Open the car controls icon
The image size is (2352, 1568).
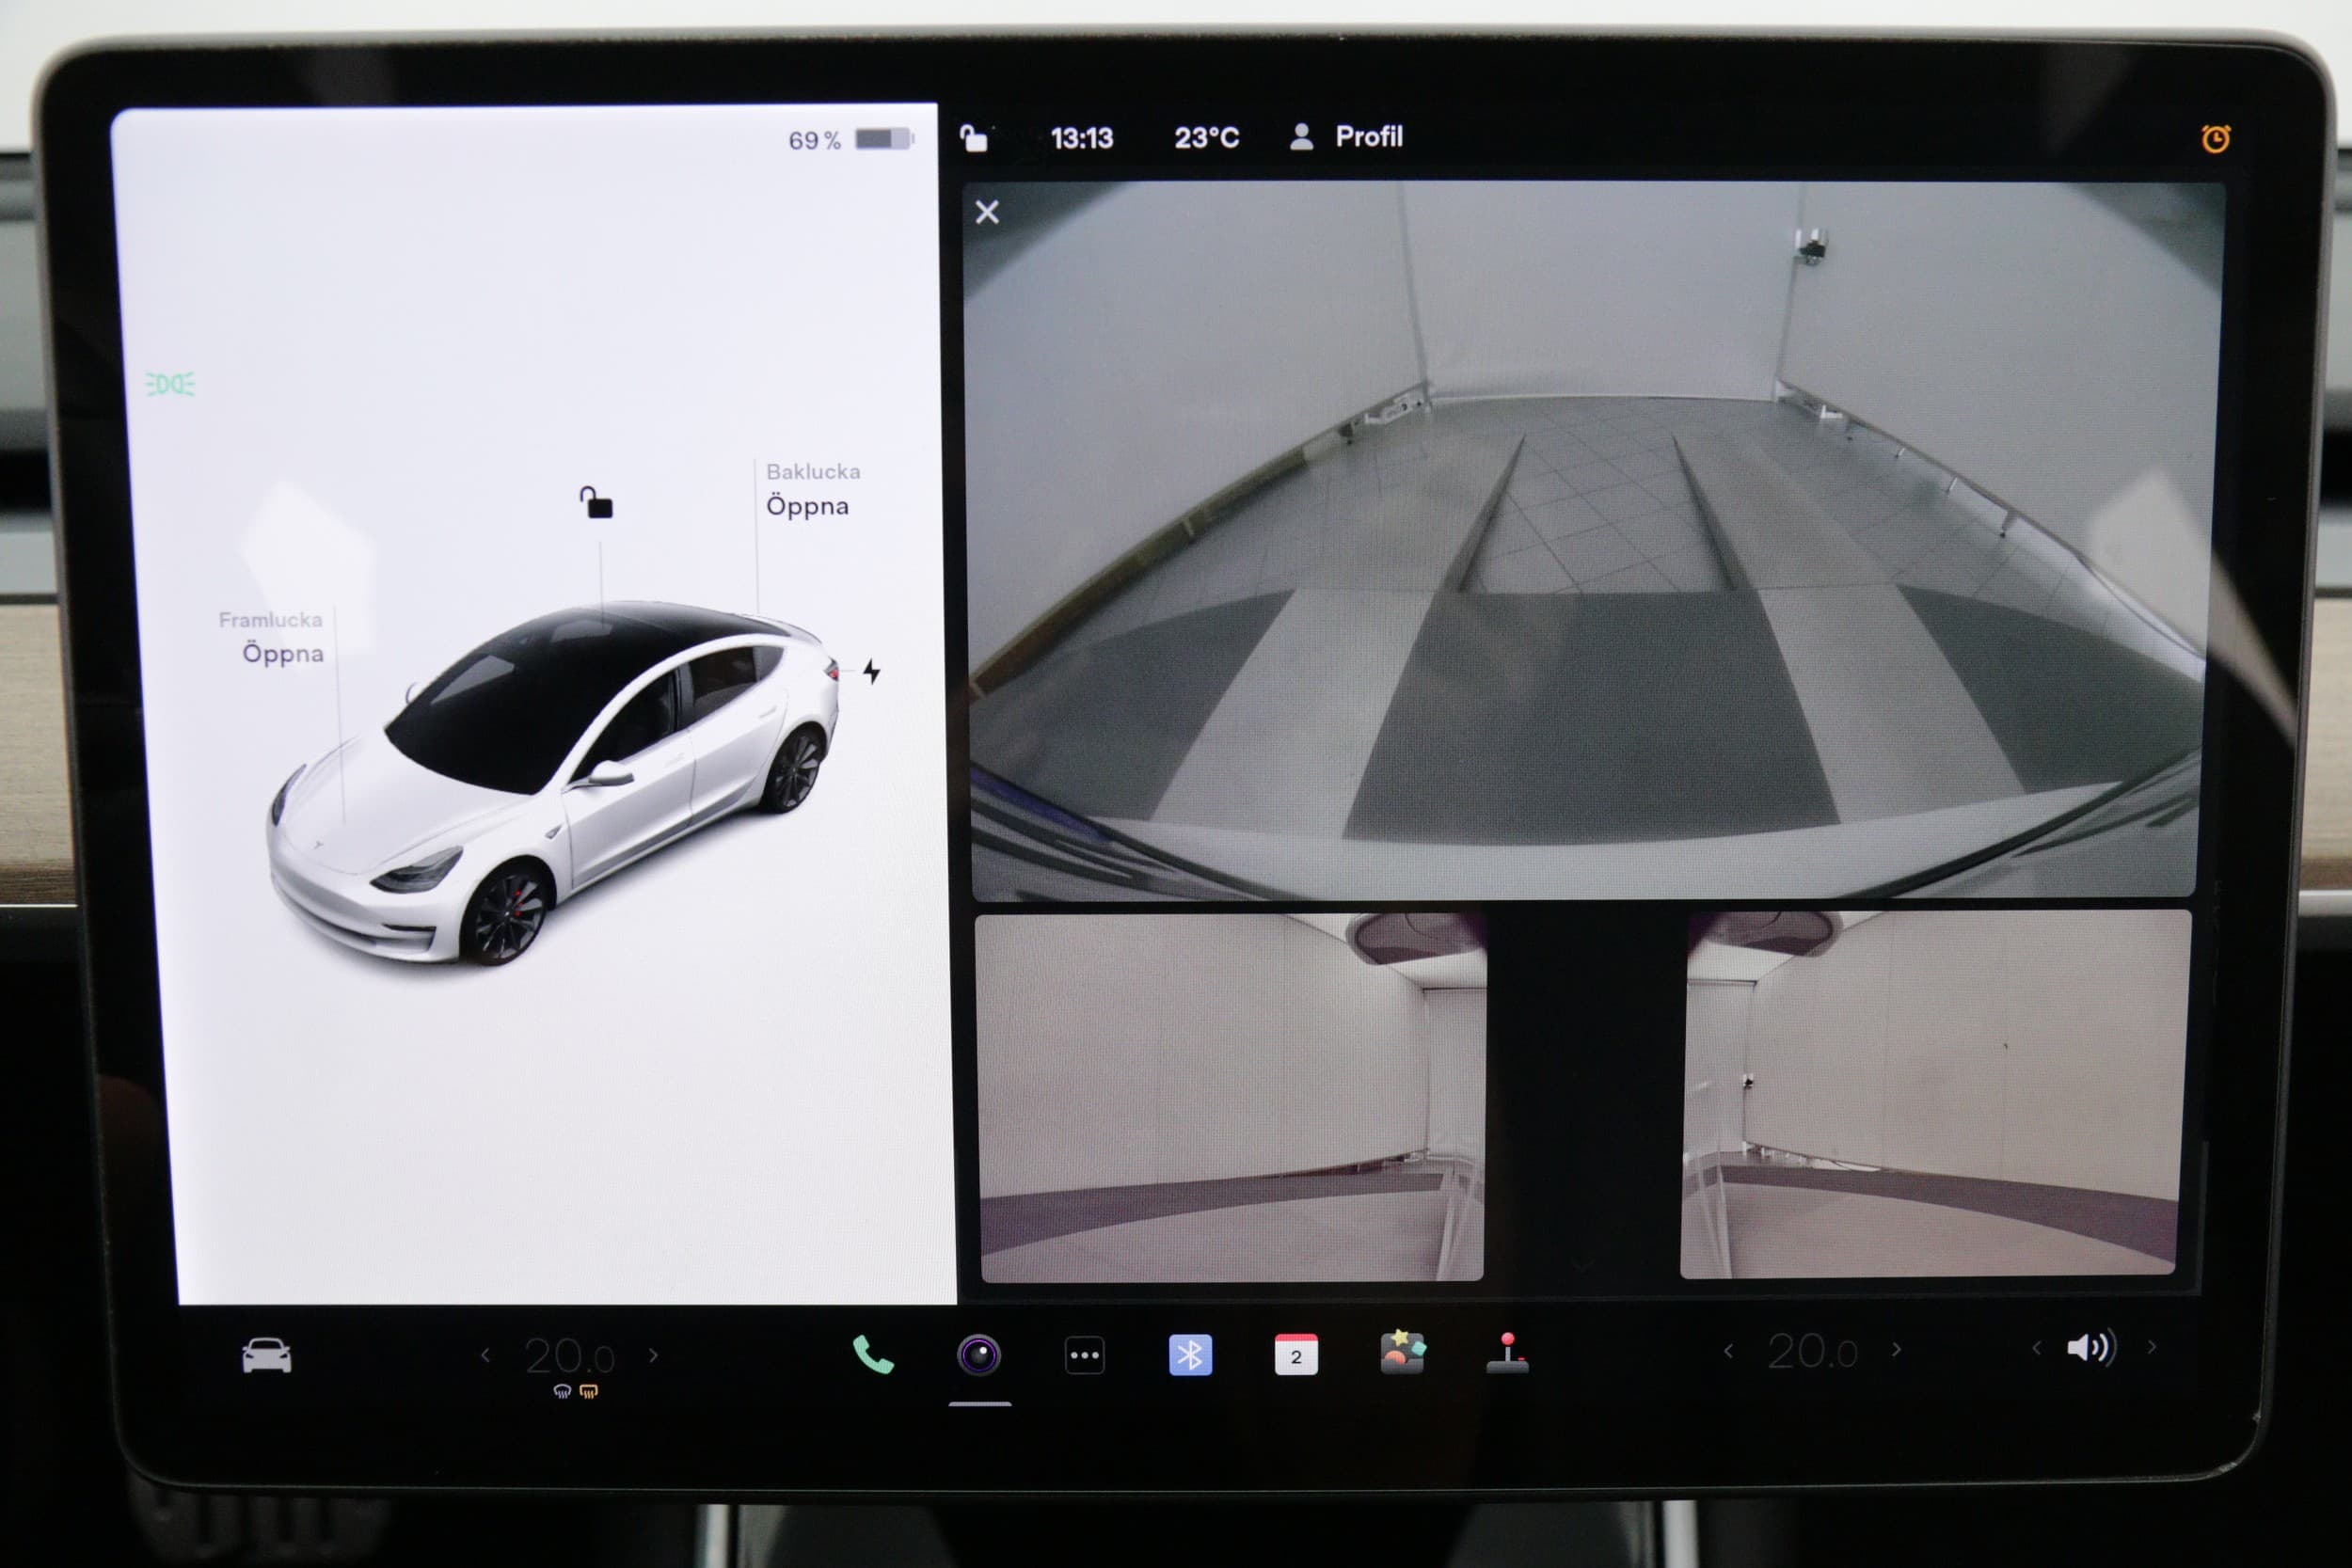[x=266, y=1356]
